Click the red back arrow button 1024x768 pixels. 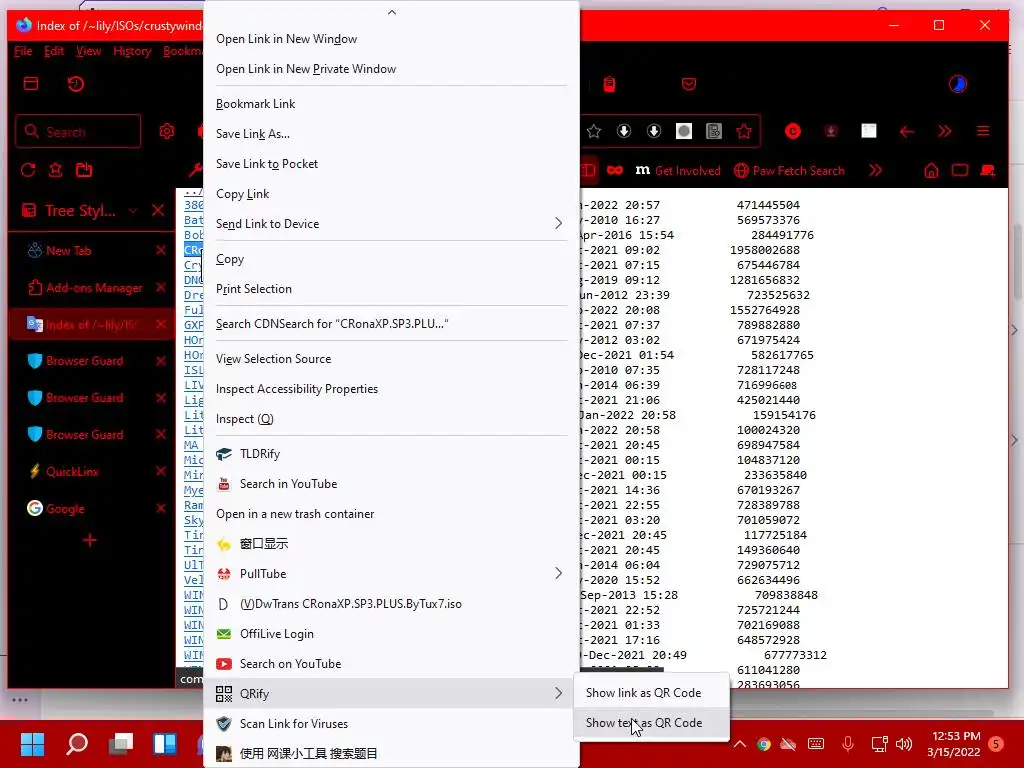click(x=906, y=131)
